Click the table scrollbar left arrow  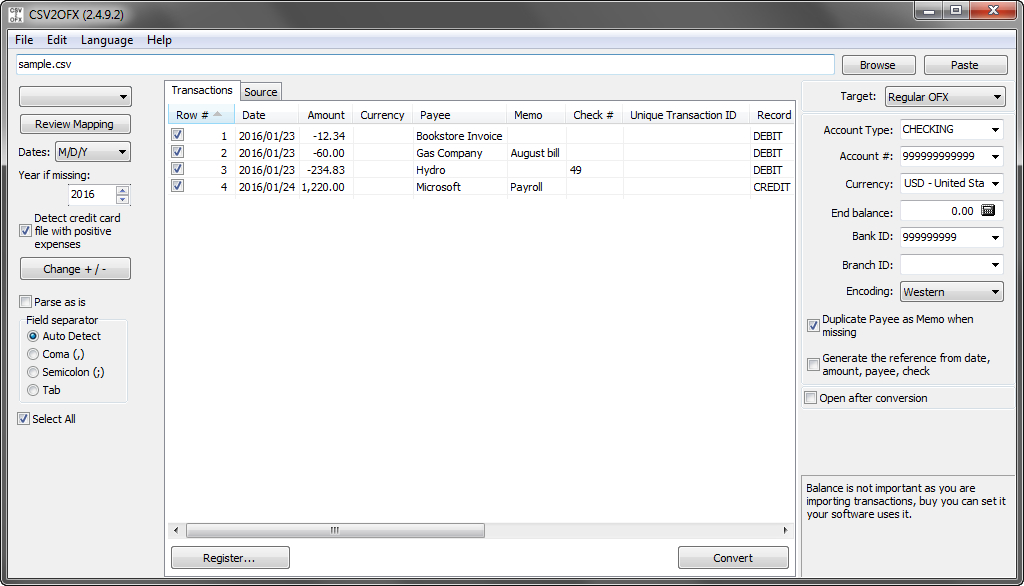coord(176,530)
